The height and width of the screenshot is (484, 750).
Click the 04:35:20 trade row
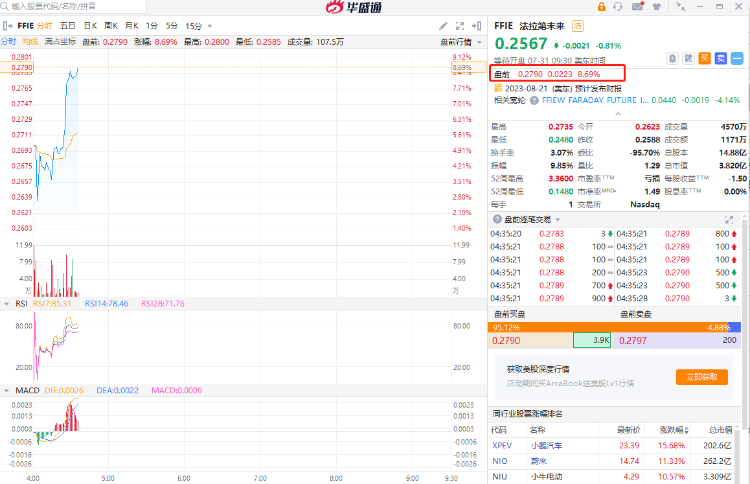coord(551,234)
